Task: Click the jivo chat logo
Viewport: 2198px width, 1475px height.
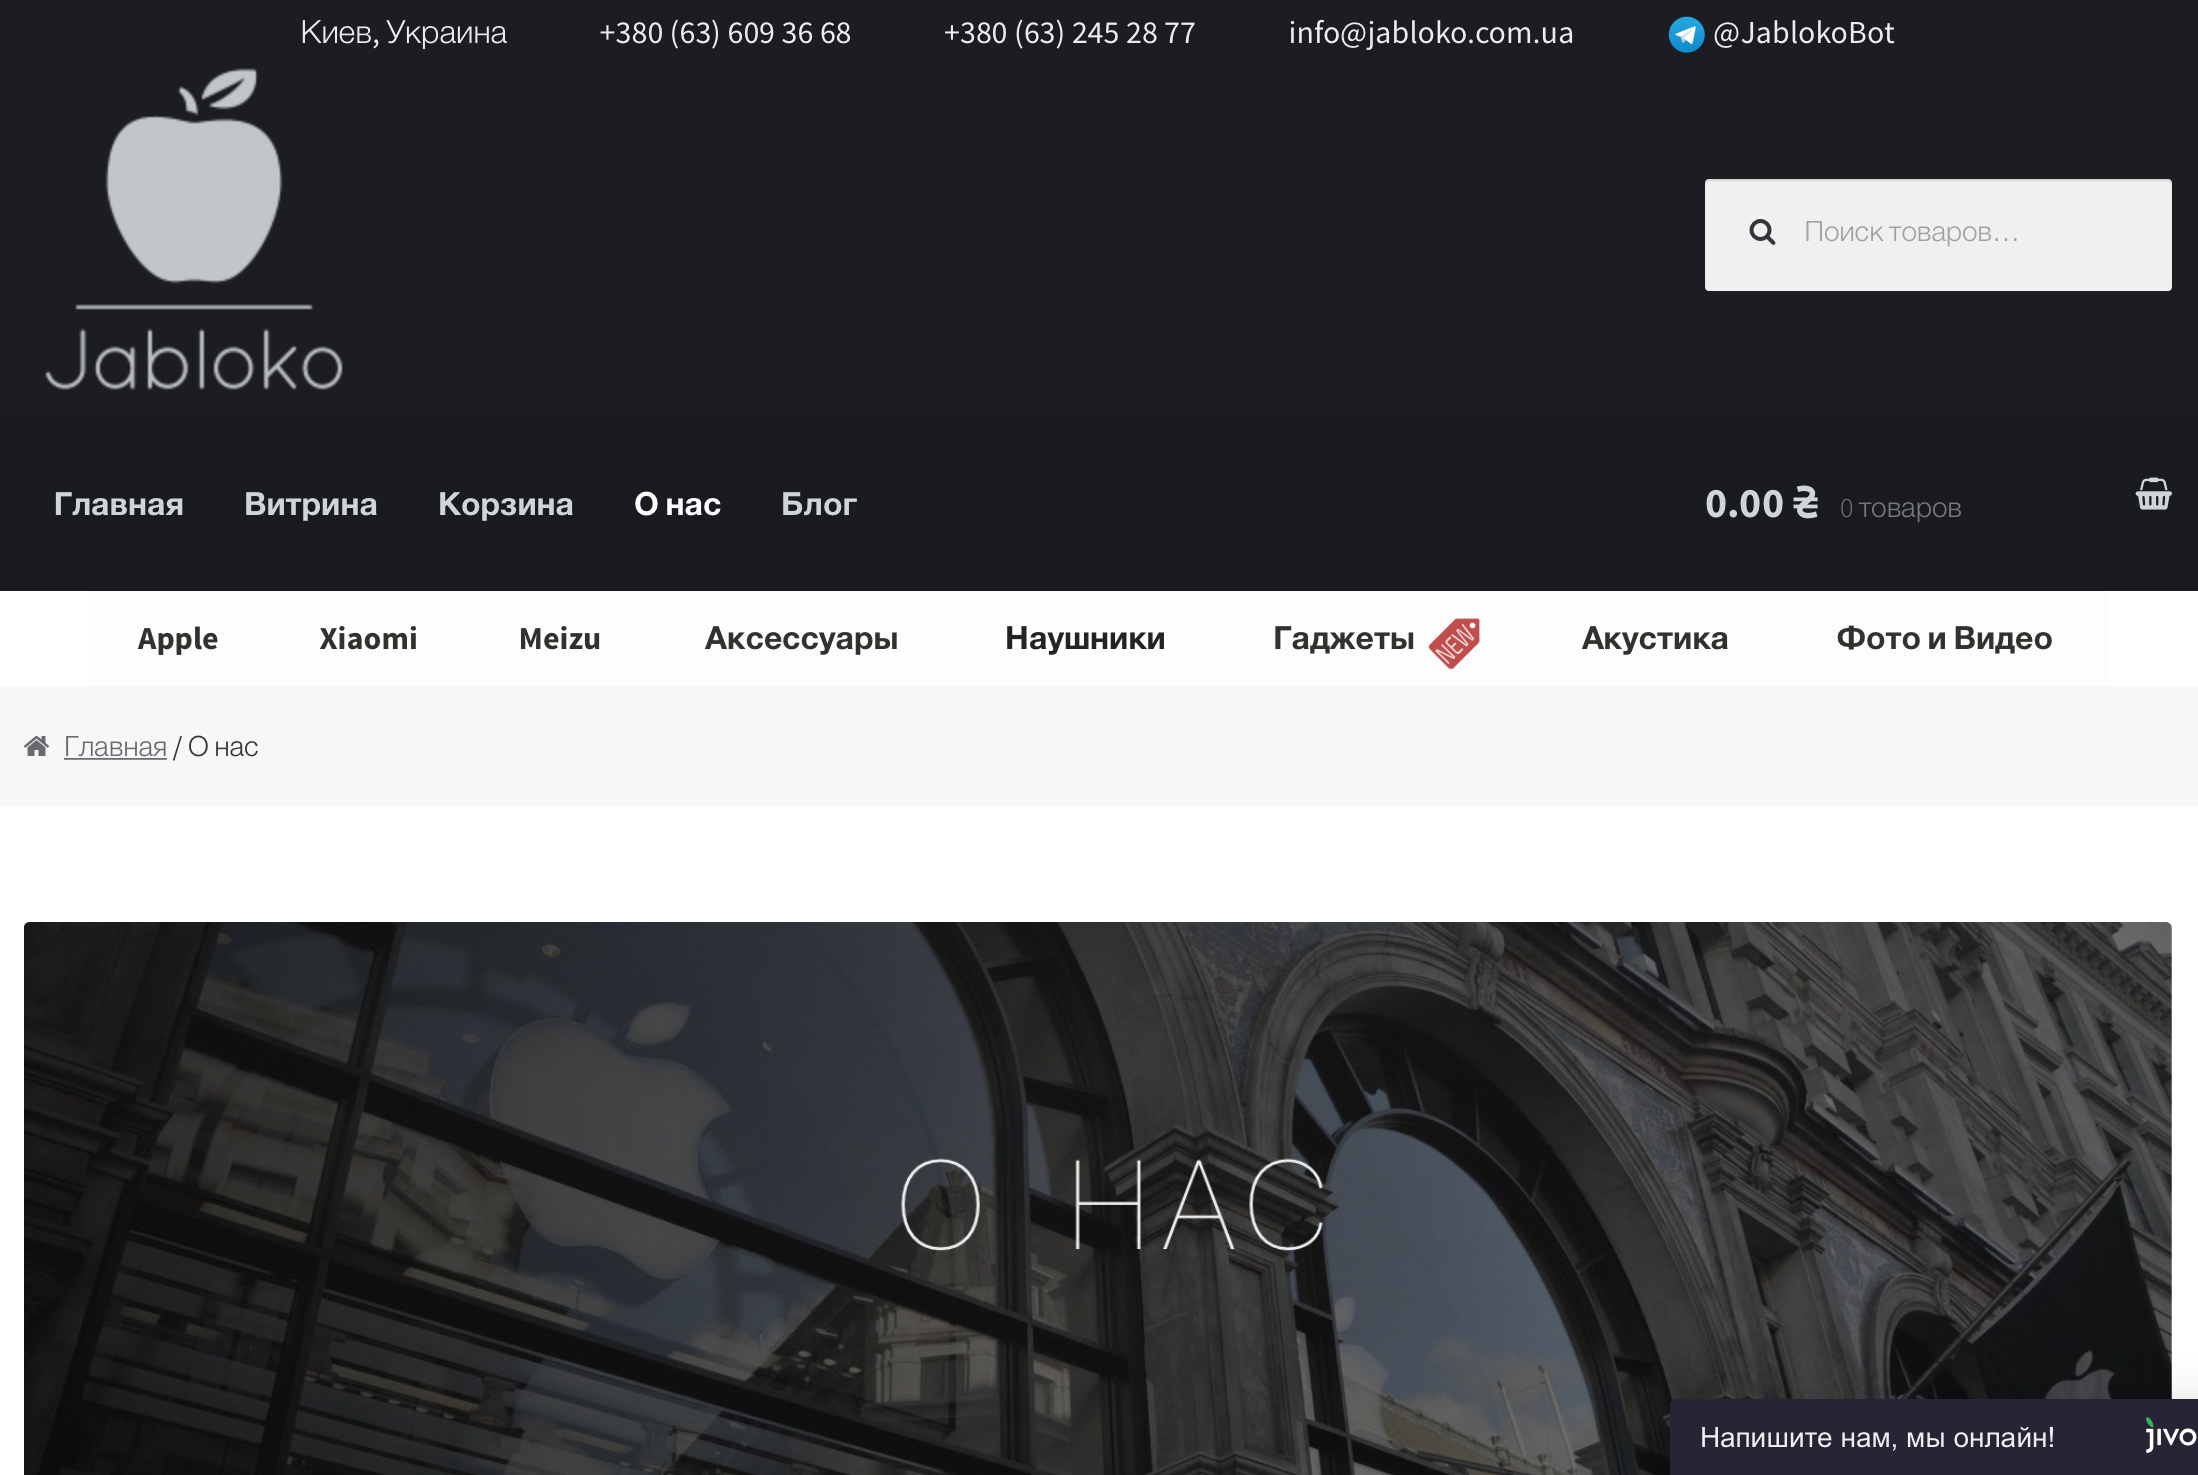Action: point(2169,1435)
